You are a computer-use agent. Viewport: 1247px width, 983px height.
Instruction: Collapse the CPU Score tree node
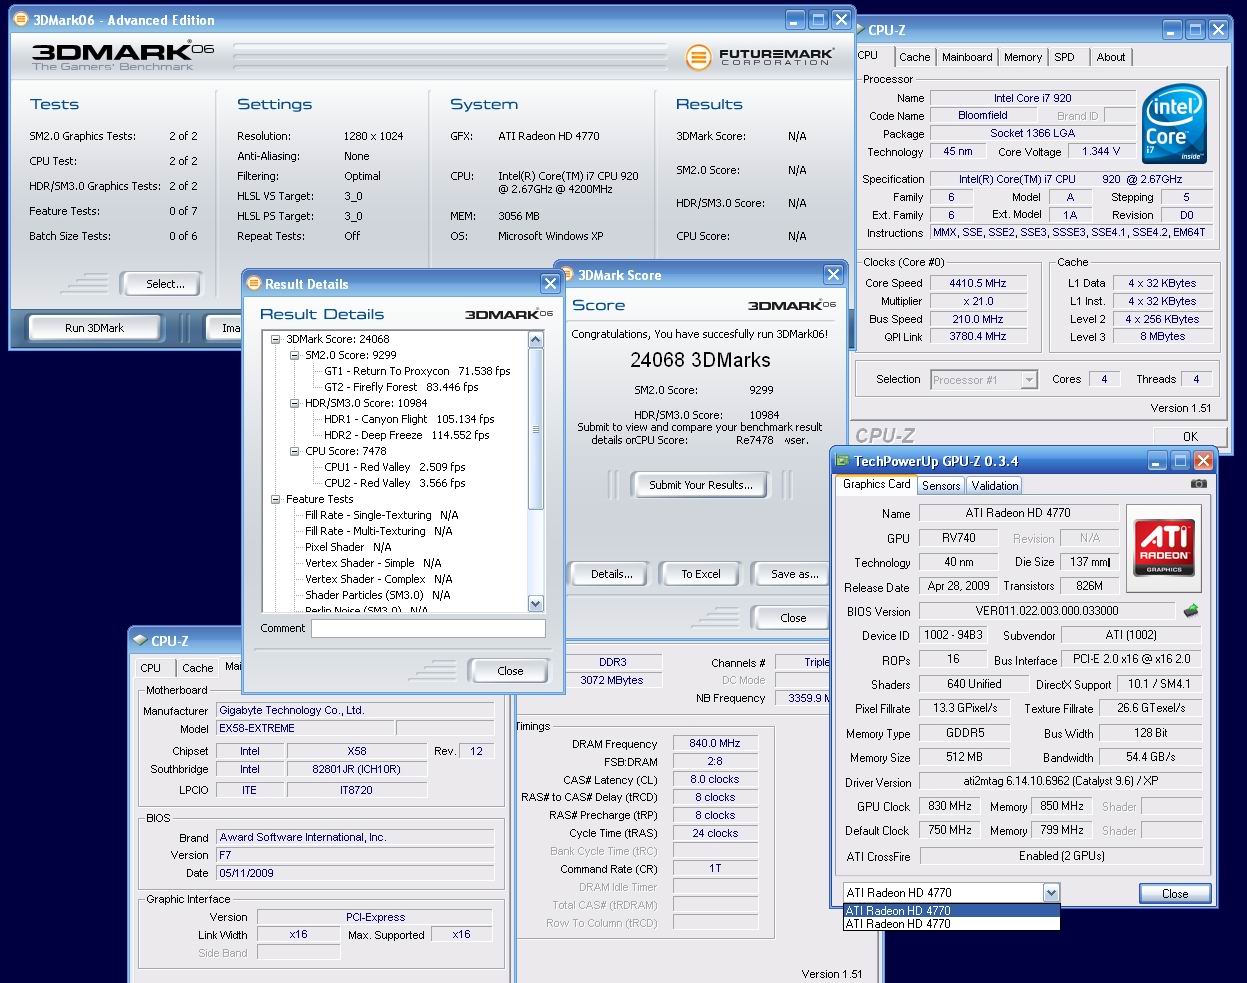coord(295,451)
